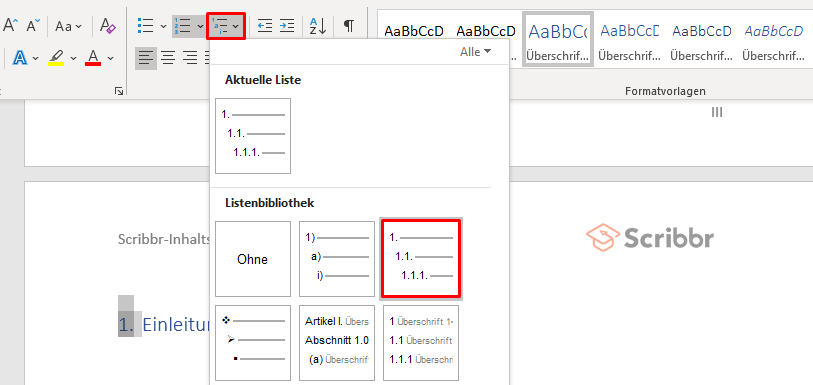Toggle center paragraph alignment
813x385 pixels.
tap(168, 58)
